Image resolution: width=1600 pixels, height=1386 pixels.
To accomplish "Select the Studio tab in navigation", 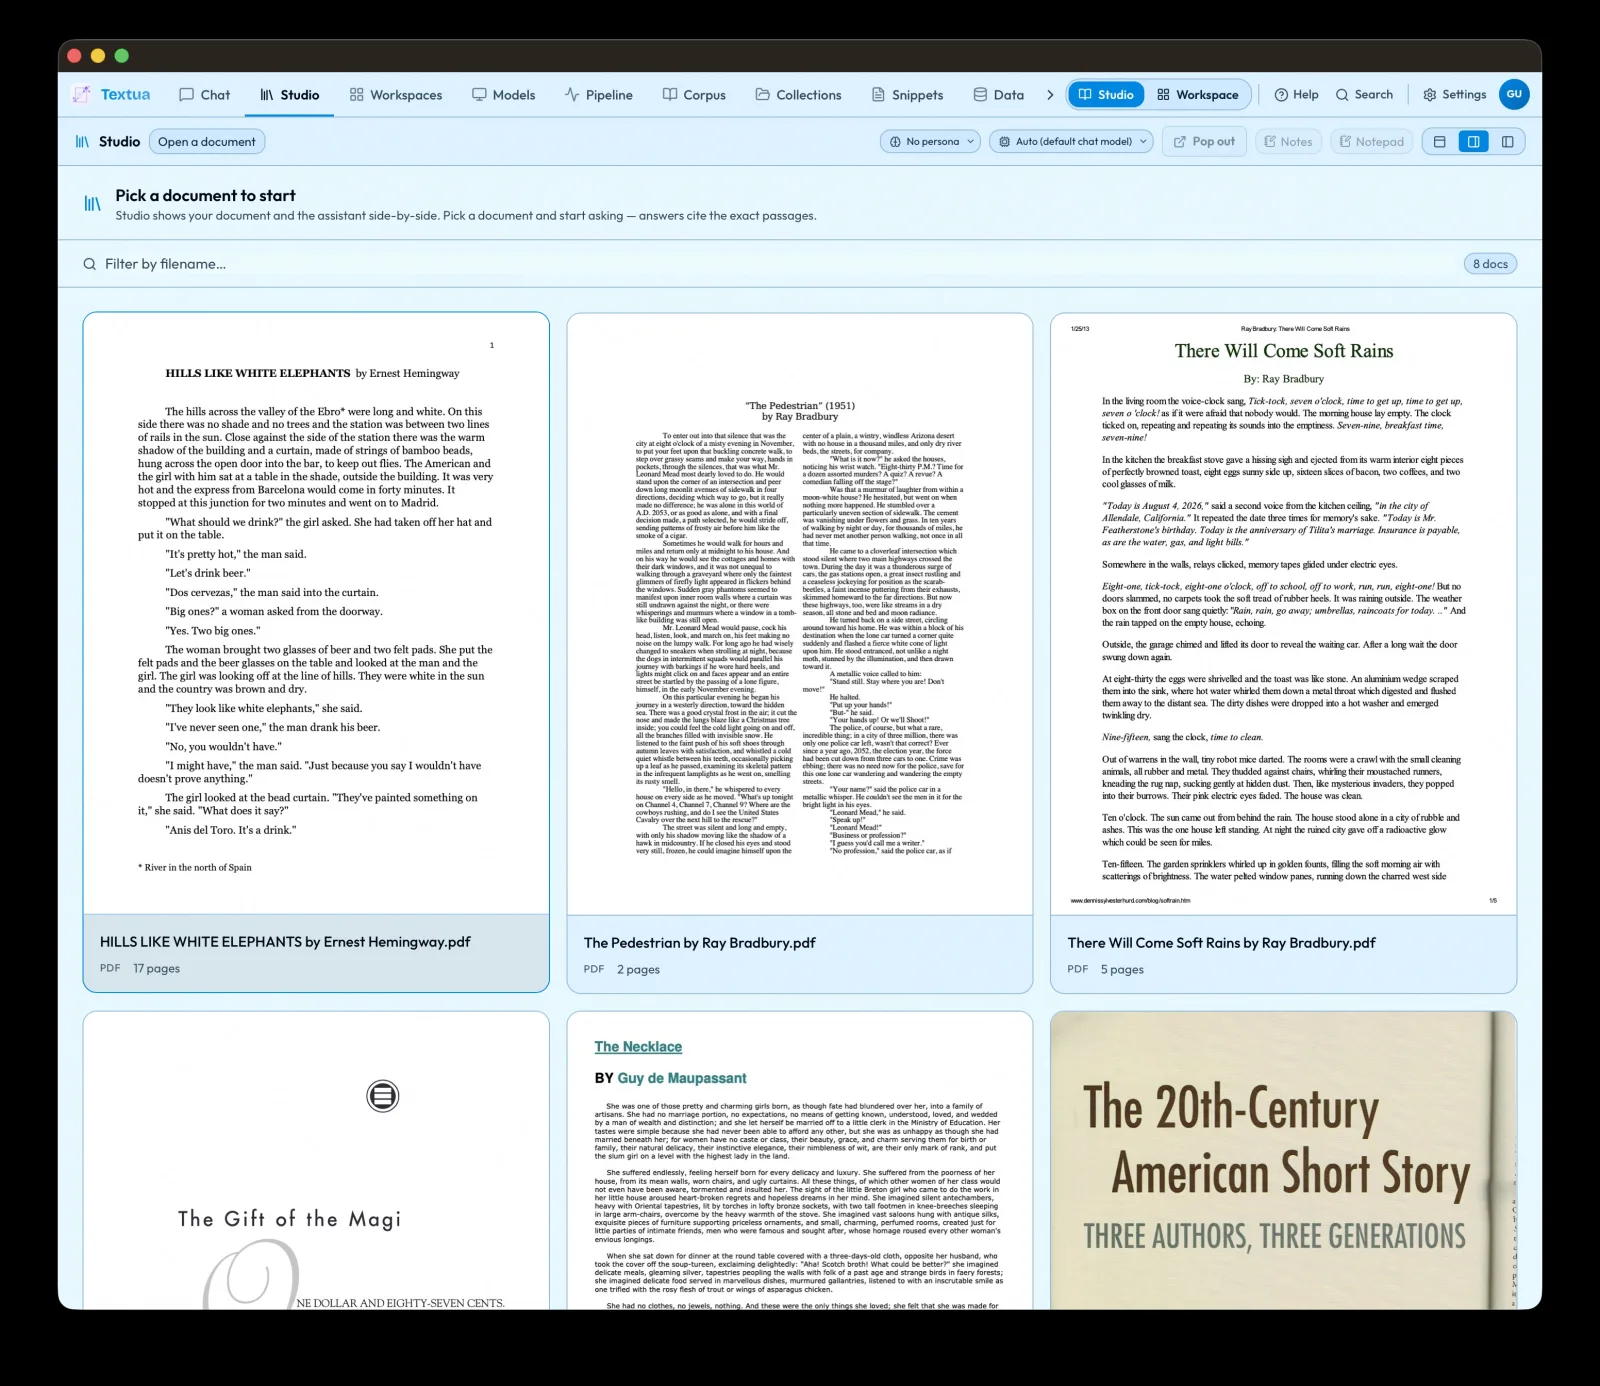I will [289, 95].
